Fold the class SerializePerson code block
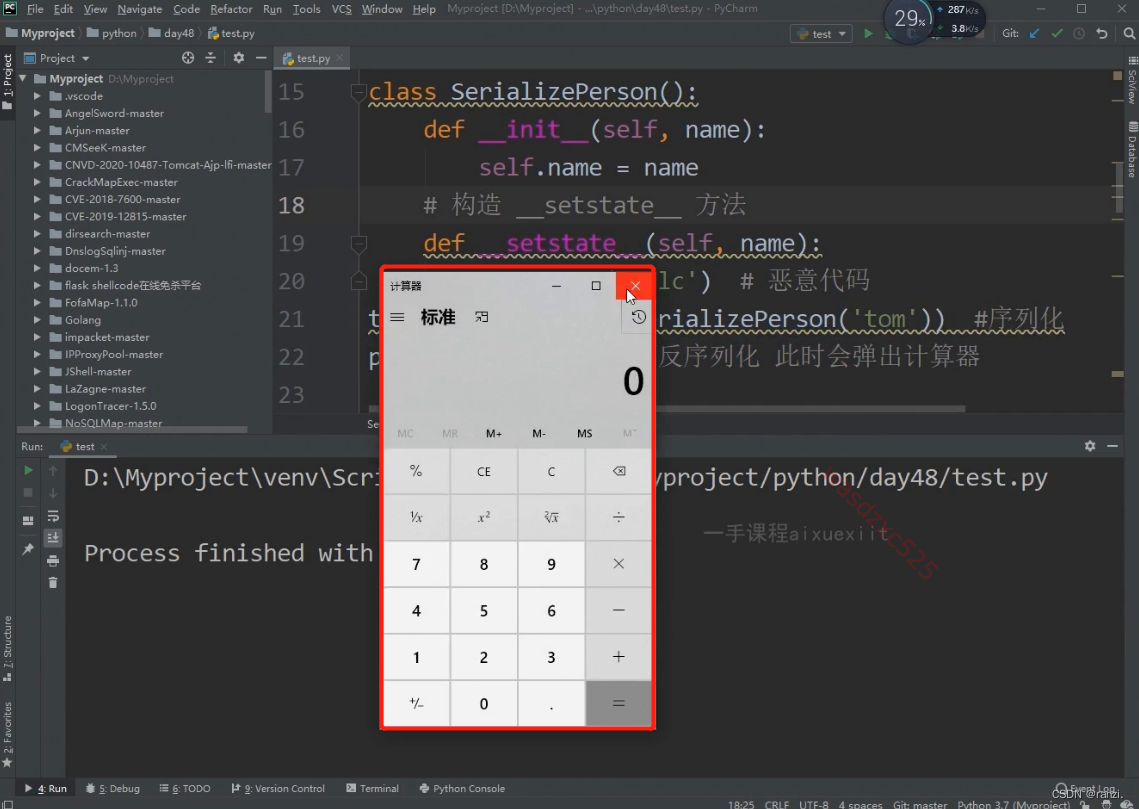The width and height of the screenshot is (1139, 809). coord(358,92)
